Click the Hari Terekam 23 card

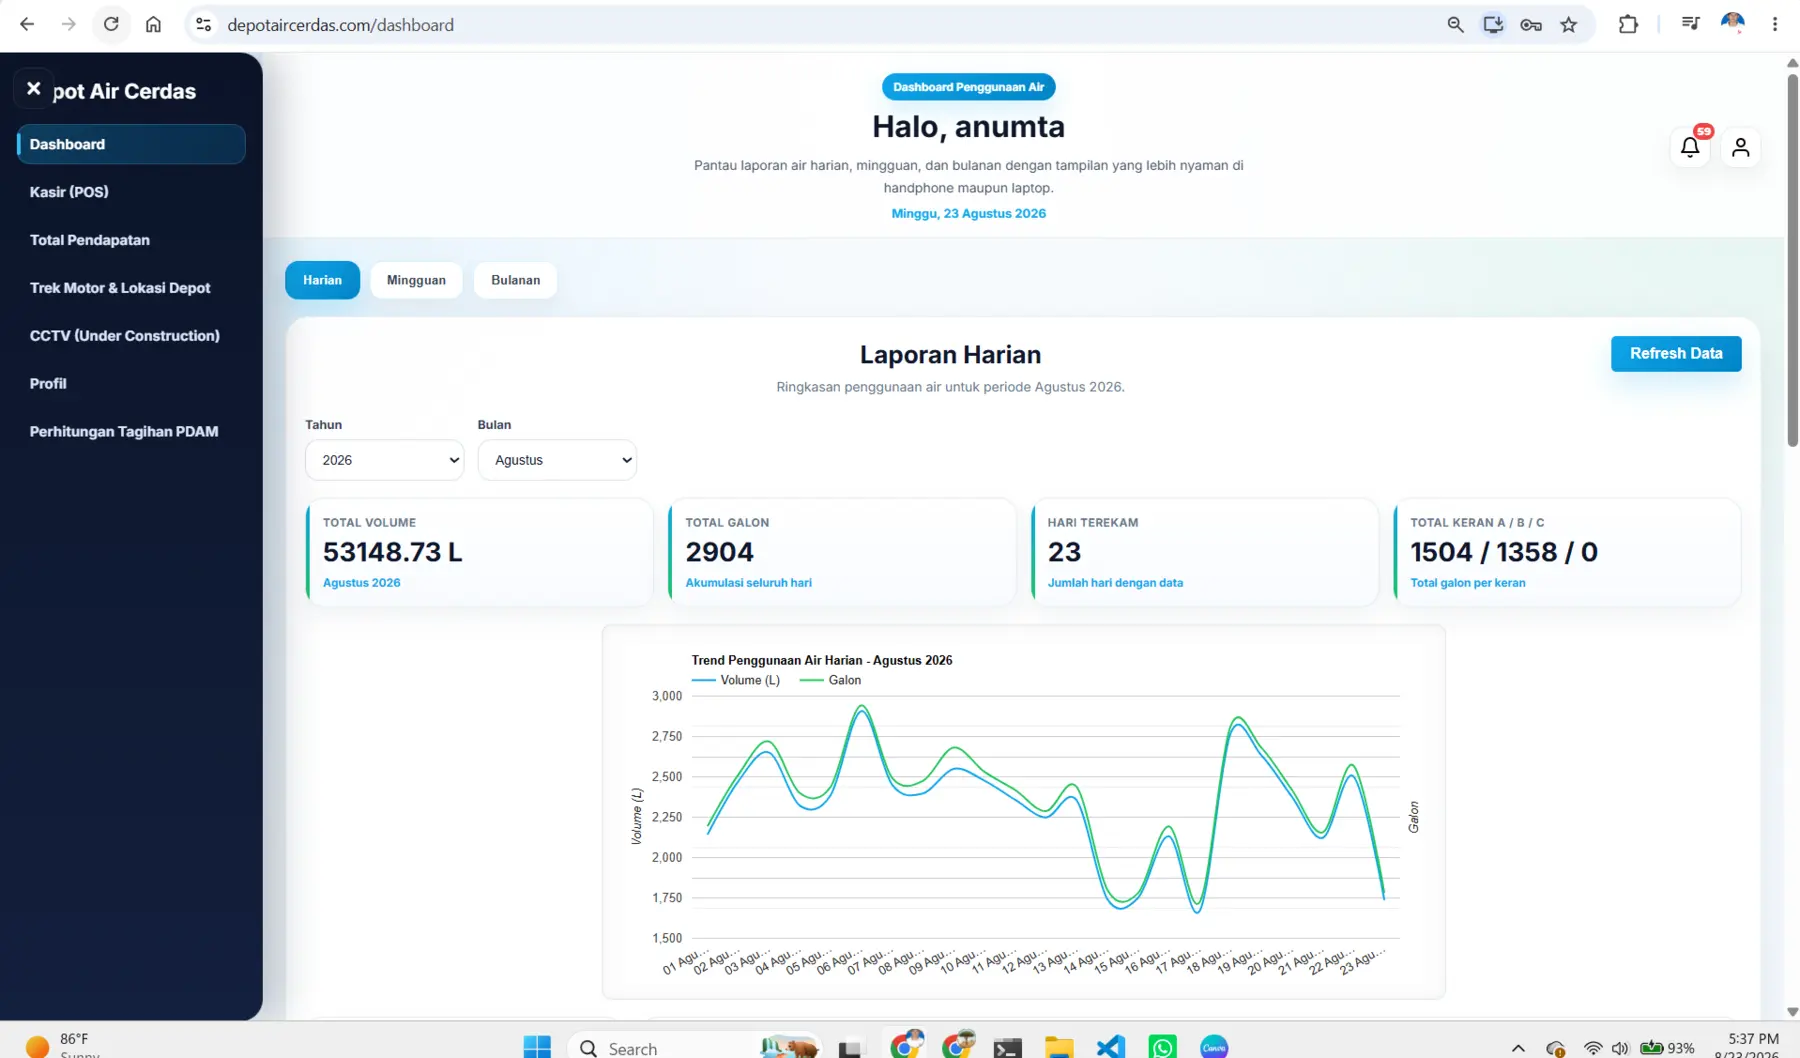pyautogui.click(x=1204, y=552)
